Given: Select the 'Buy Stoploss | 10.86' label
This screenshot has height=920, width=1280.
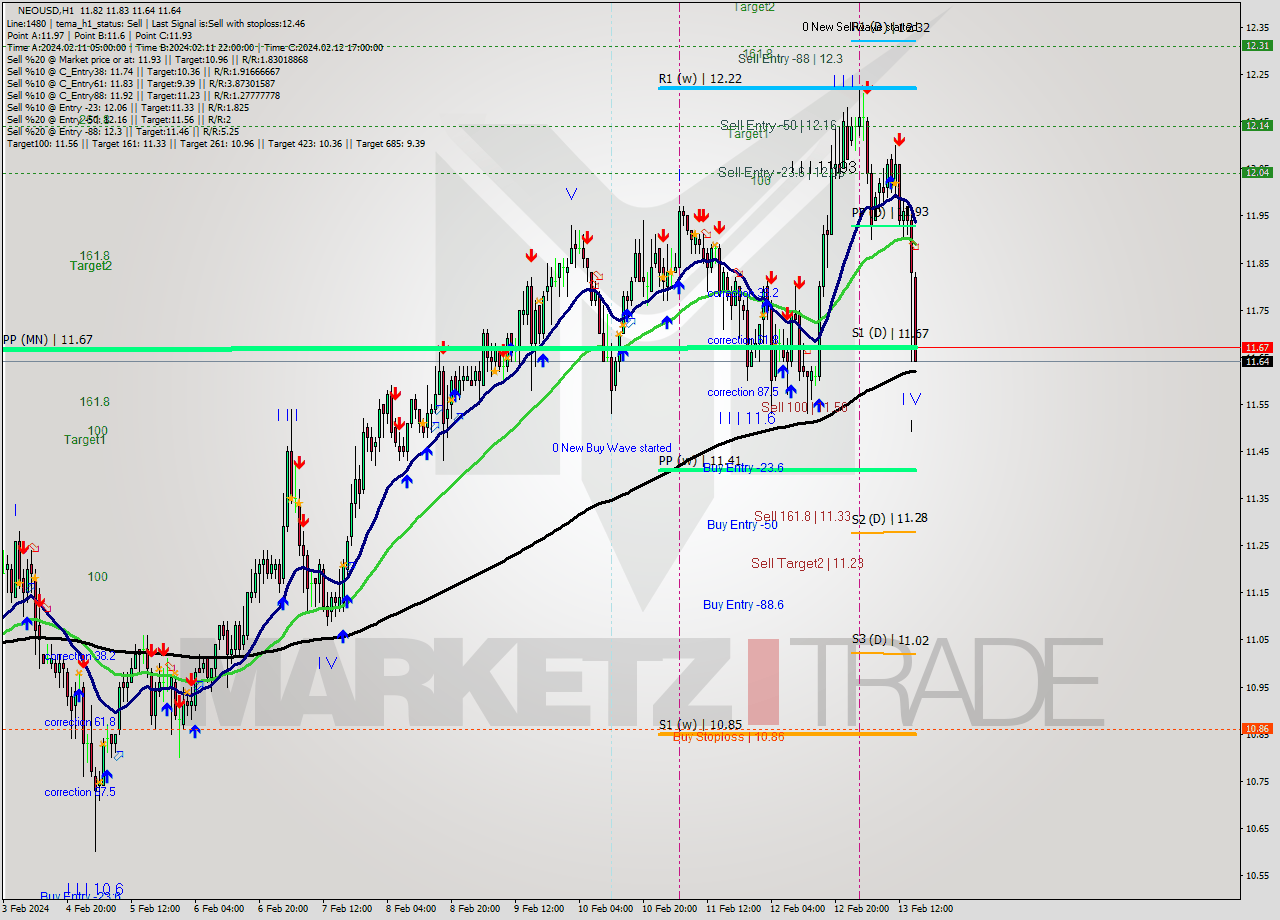Looking at the screenshot, I should coord(728,737).
